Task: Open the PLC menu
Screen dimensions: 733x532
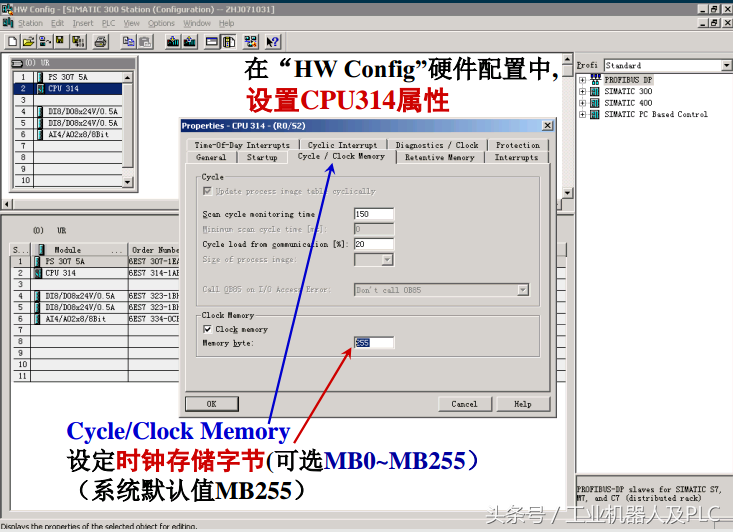Action: point(108,23)
